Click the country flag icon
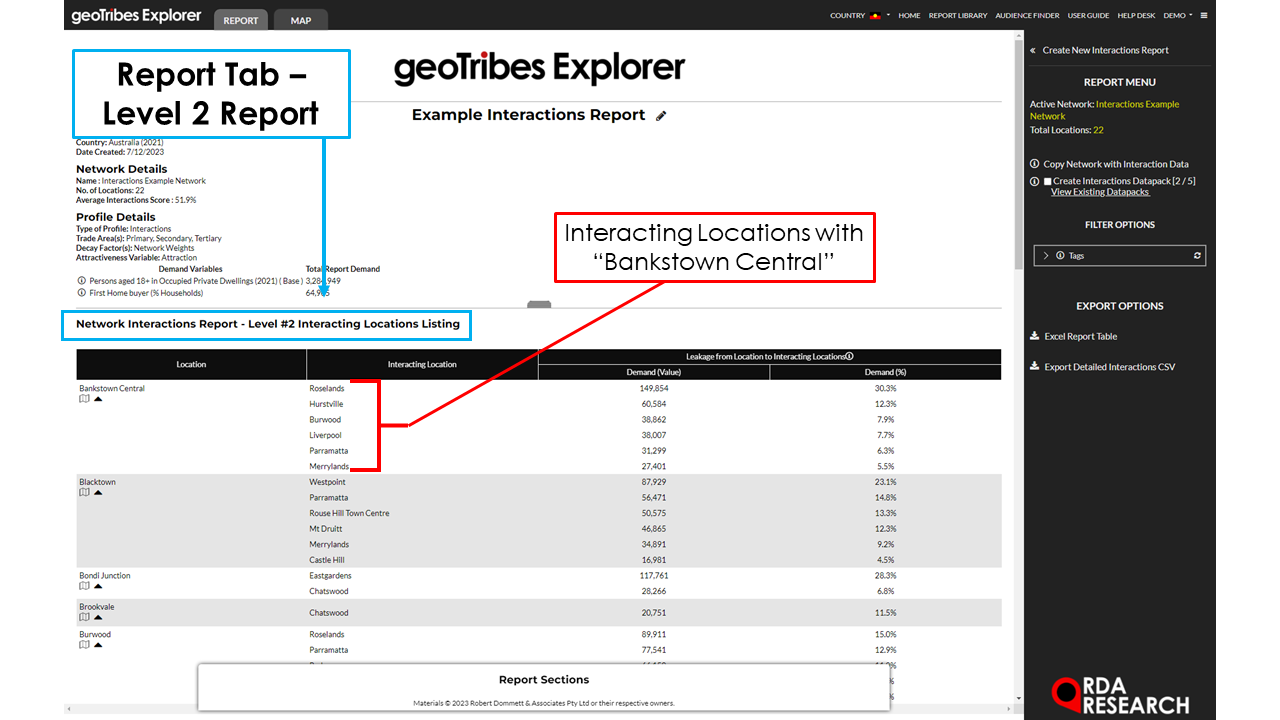 pyautogui.click(x=875, y=16)
